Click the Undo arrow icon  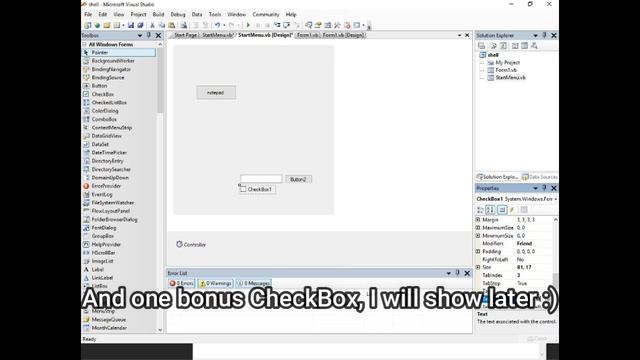217,25
